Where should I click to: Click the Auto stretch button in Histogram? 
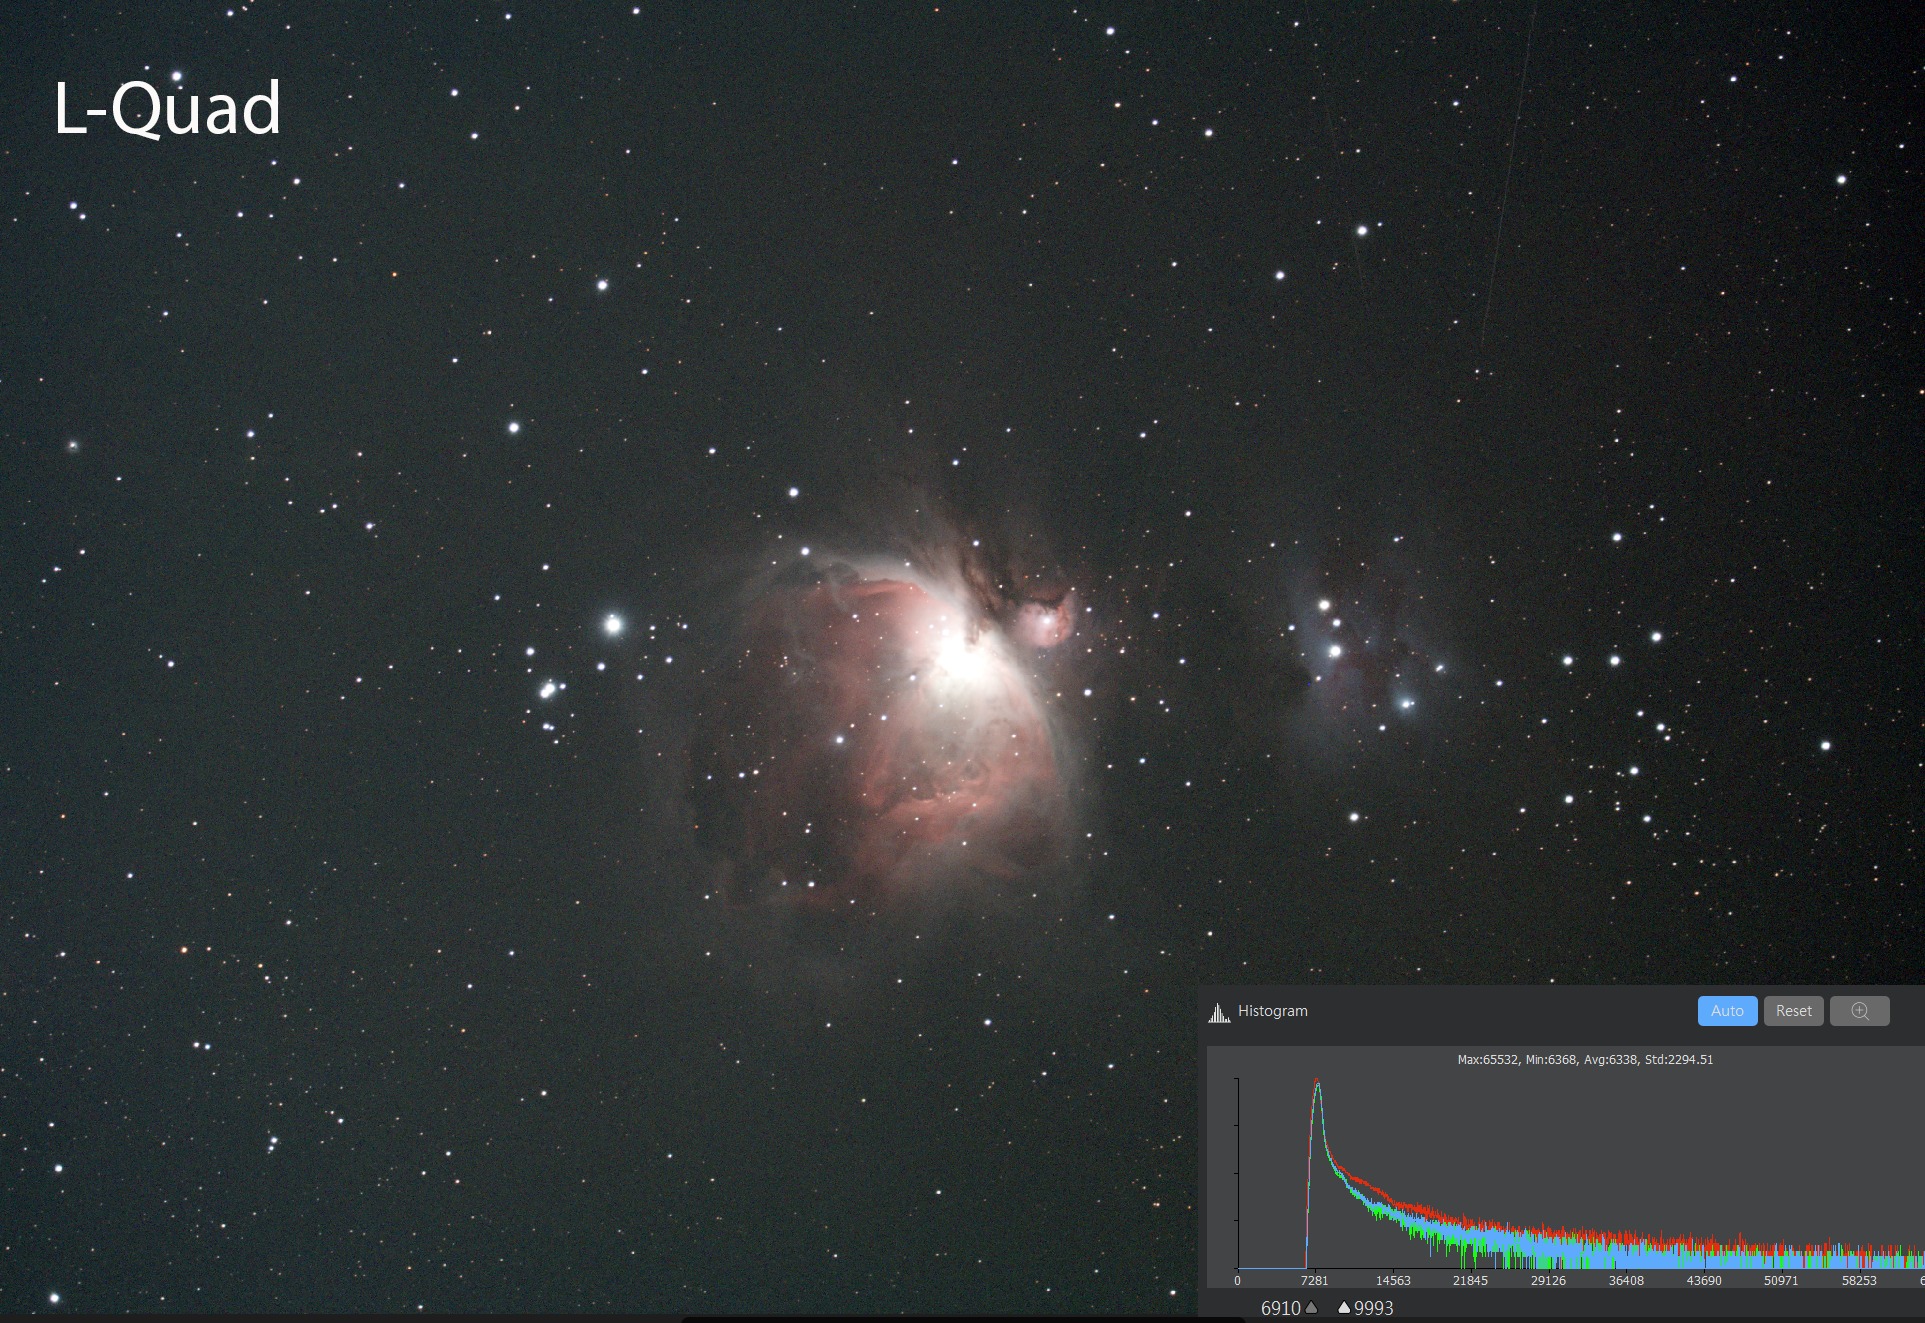[x=1727, y=1011]
